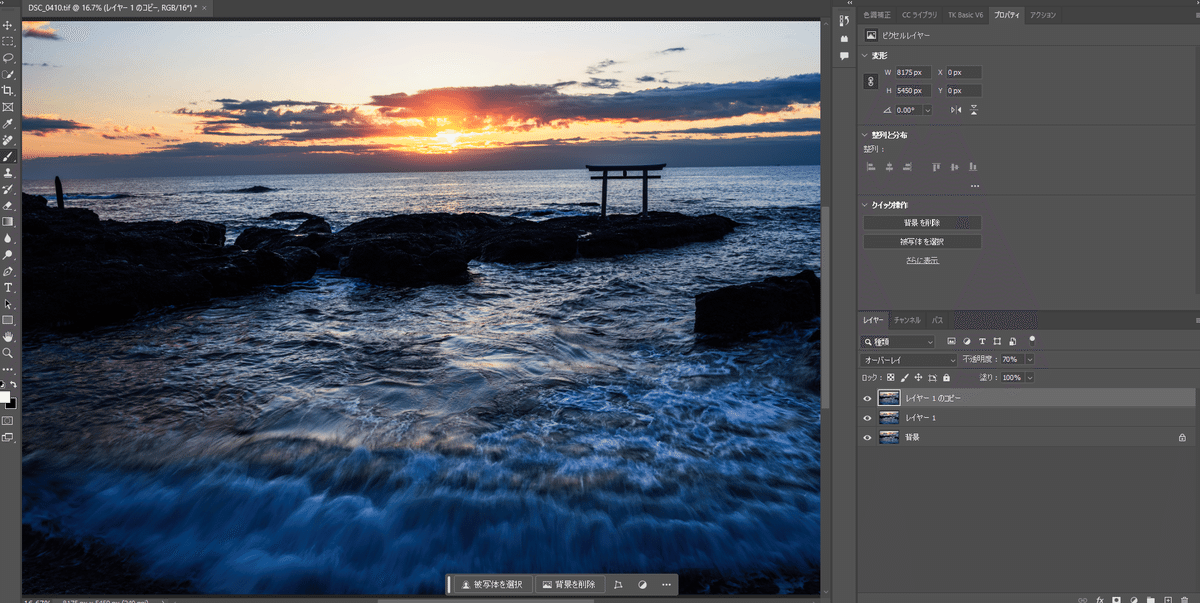This screenshot has width=1200, height=603.
Task: Switch to the チャンネル tab
Action: click(x=907, y=320)
